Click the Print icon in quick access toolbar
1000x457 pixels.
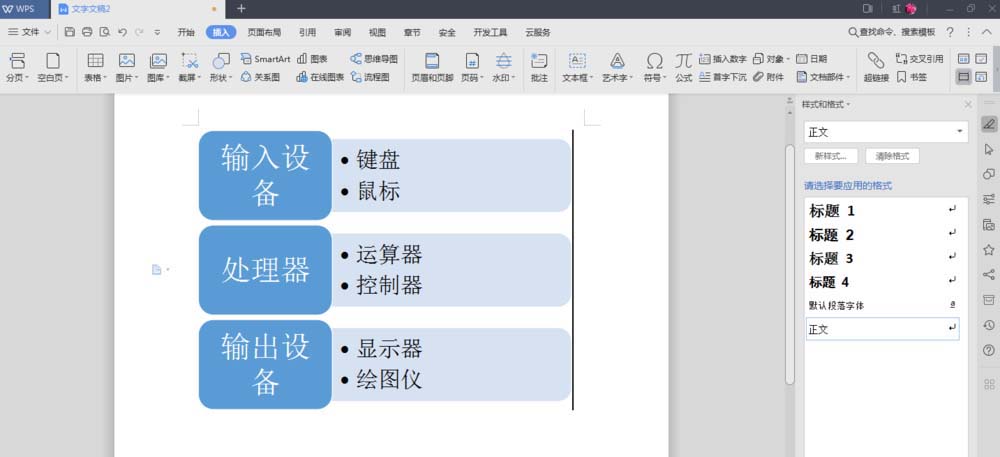click(x=87, y=32)
